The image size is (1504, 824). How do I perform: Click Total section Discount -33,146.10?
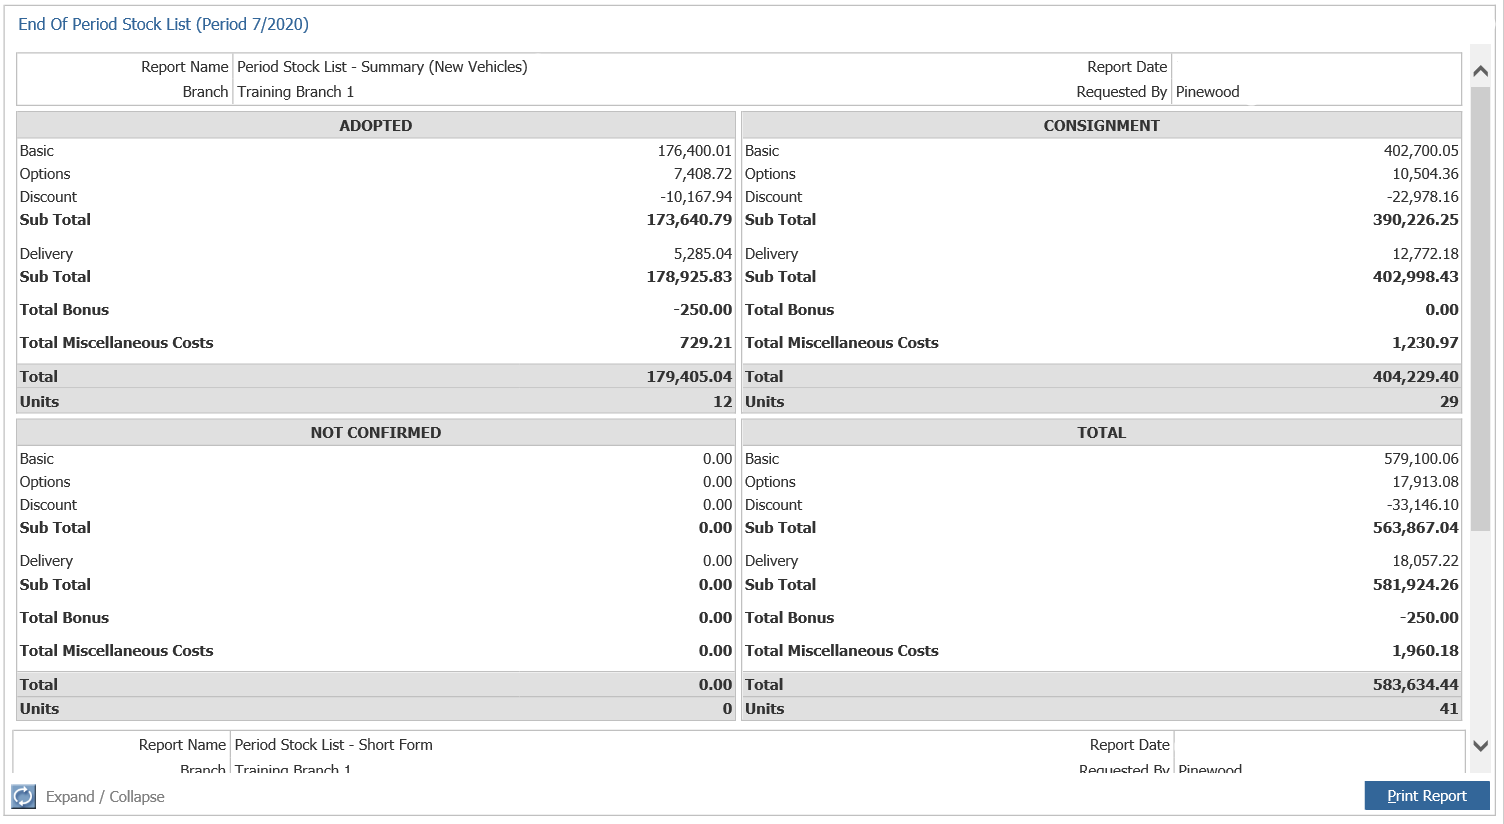click(x=1422, y=505)
